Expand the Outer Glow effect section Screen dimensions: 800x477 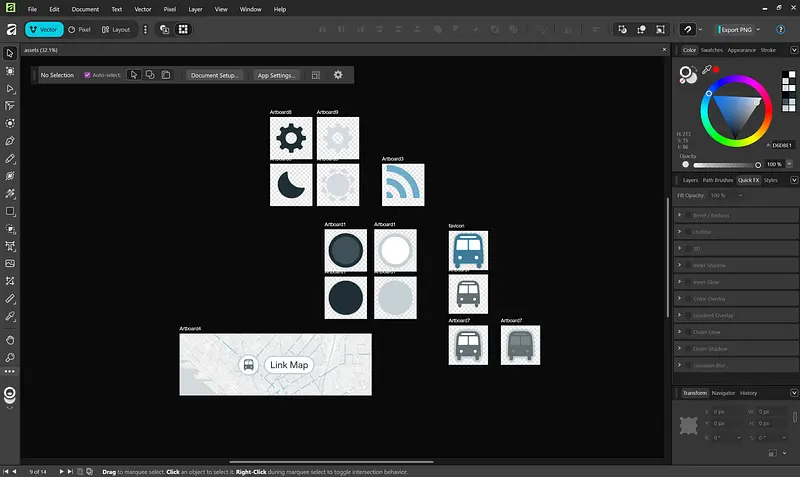(680, 332)
